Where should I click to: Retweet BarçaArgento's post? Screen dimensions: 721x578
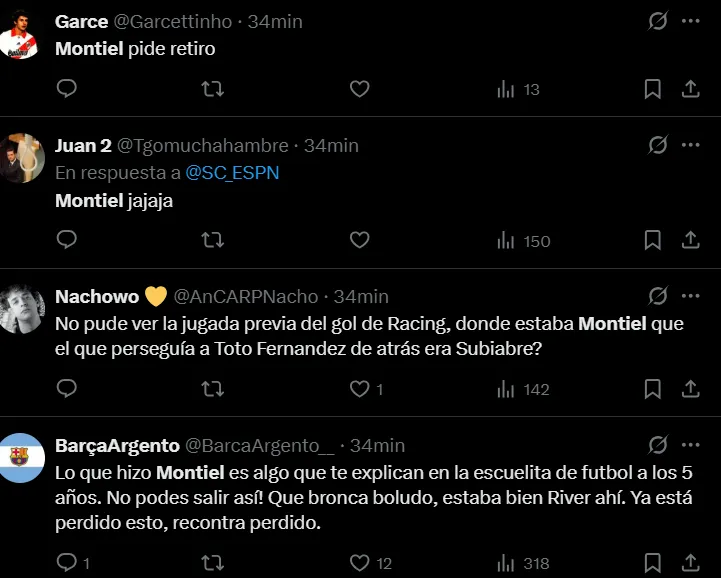tap(213, 563)
